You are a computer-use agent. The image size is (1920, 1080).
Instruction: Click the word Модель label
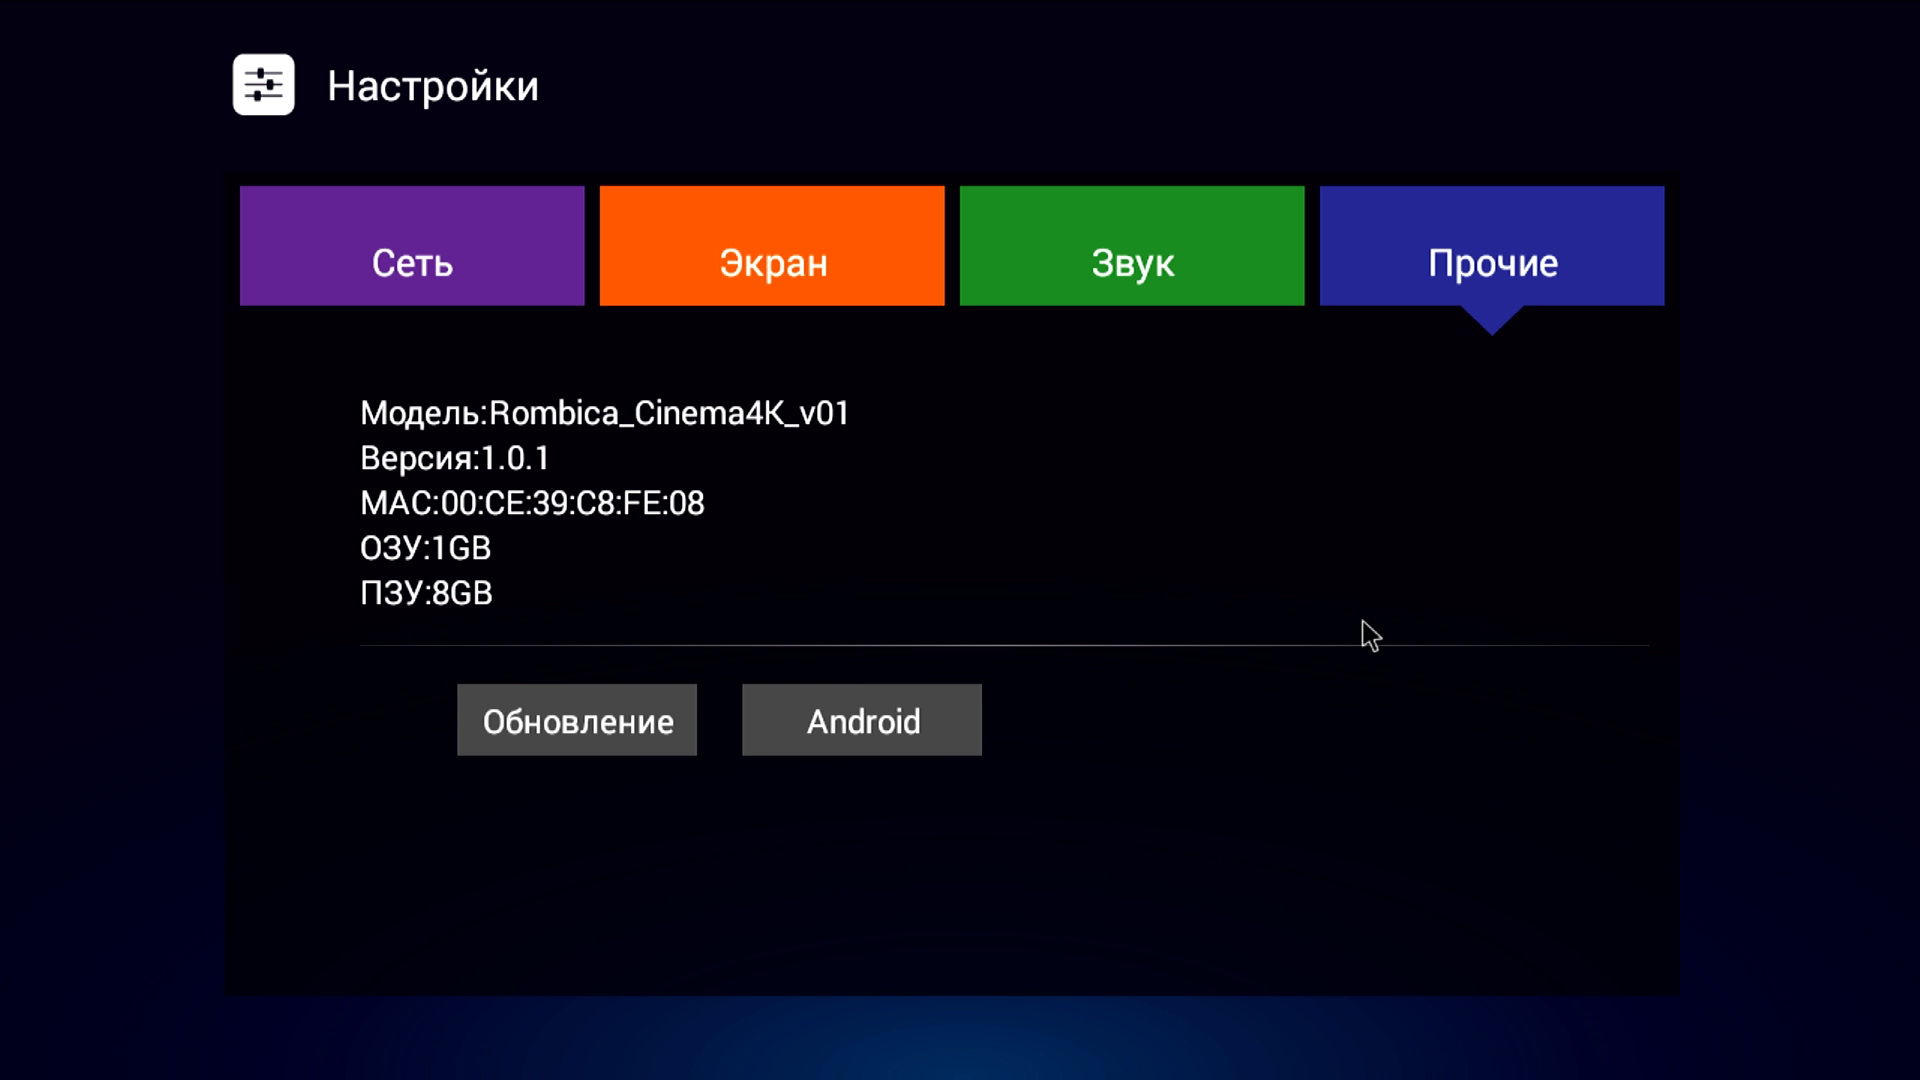pos(420,413)
